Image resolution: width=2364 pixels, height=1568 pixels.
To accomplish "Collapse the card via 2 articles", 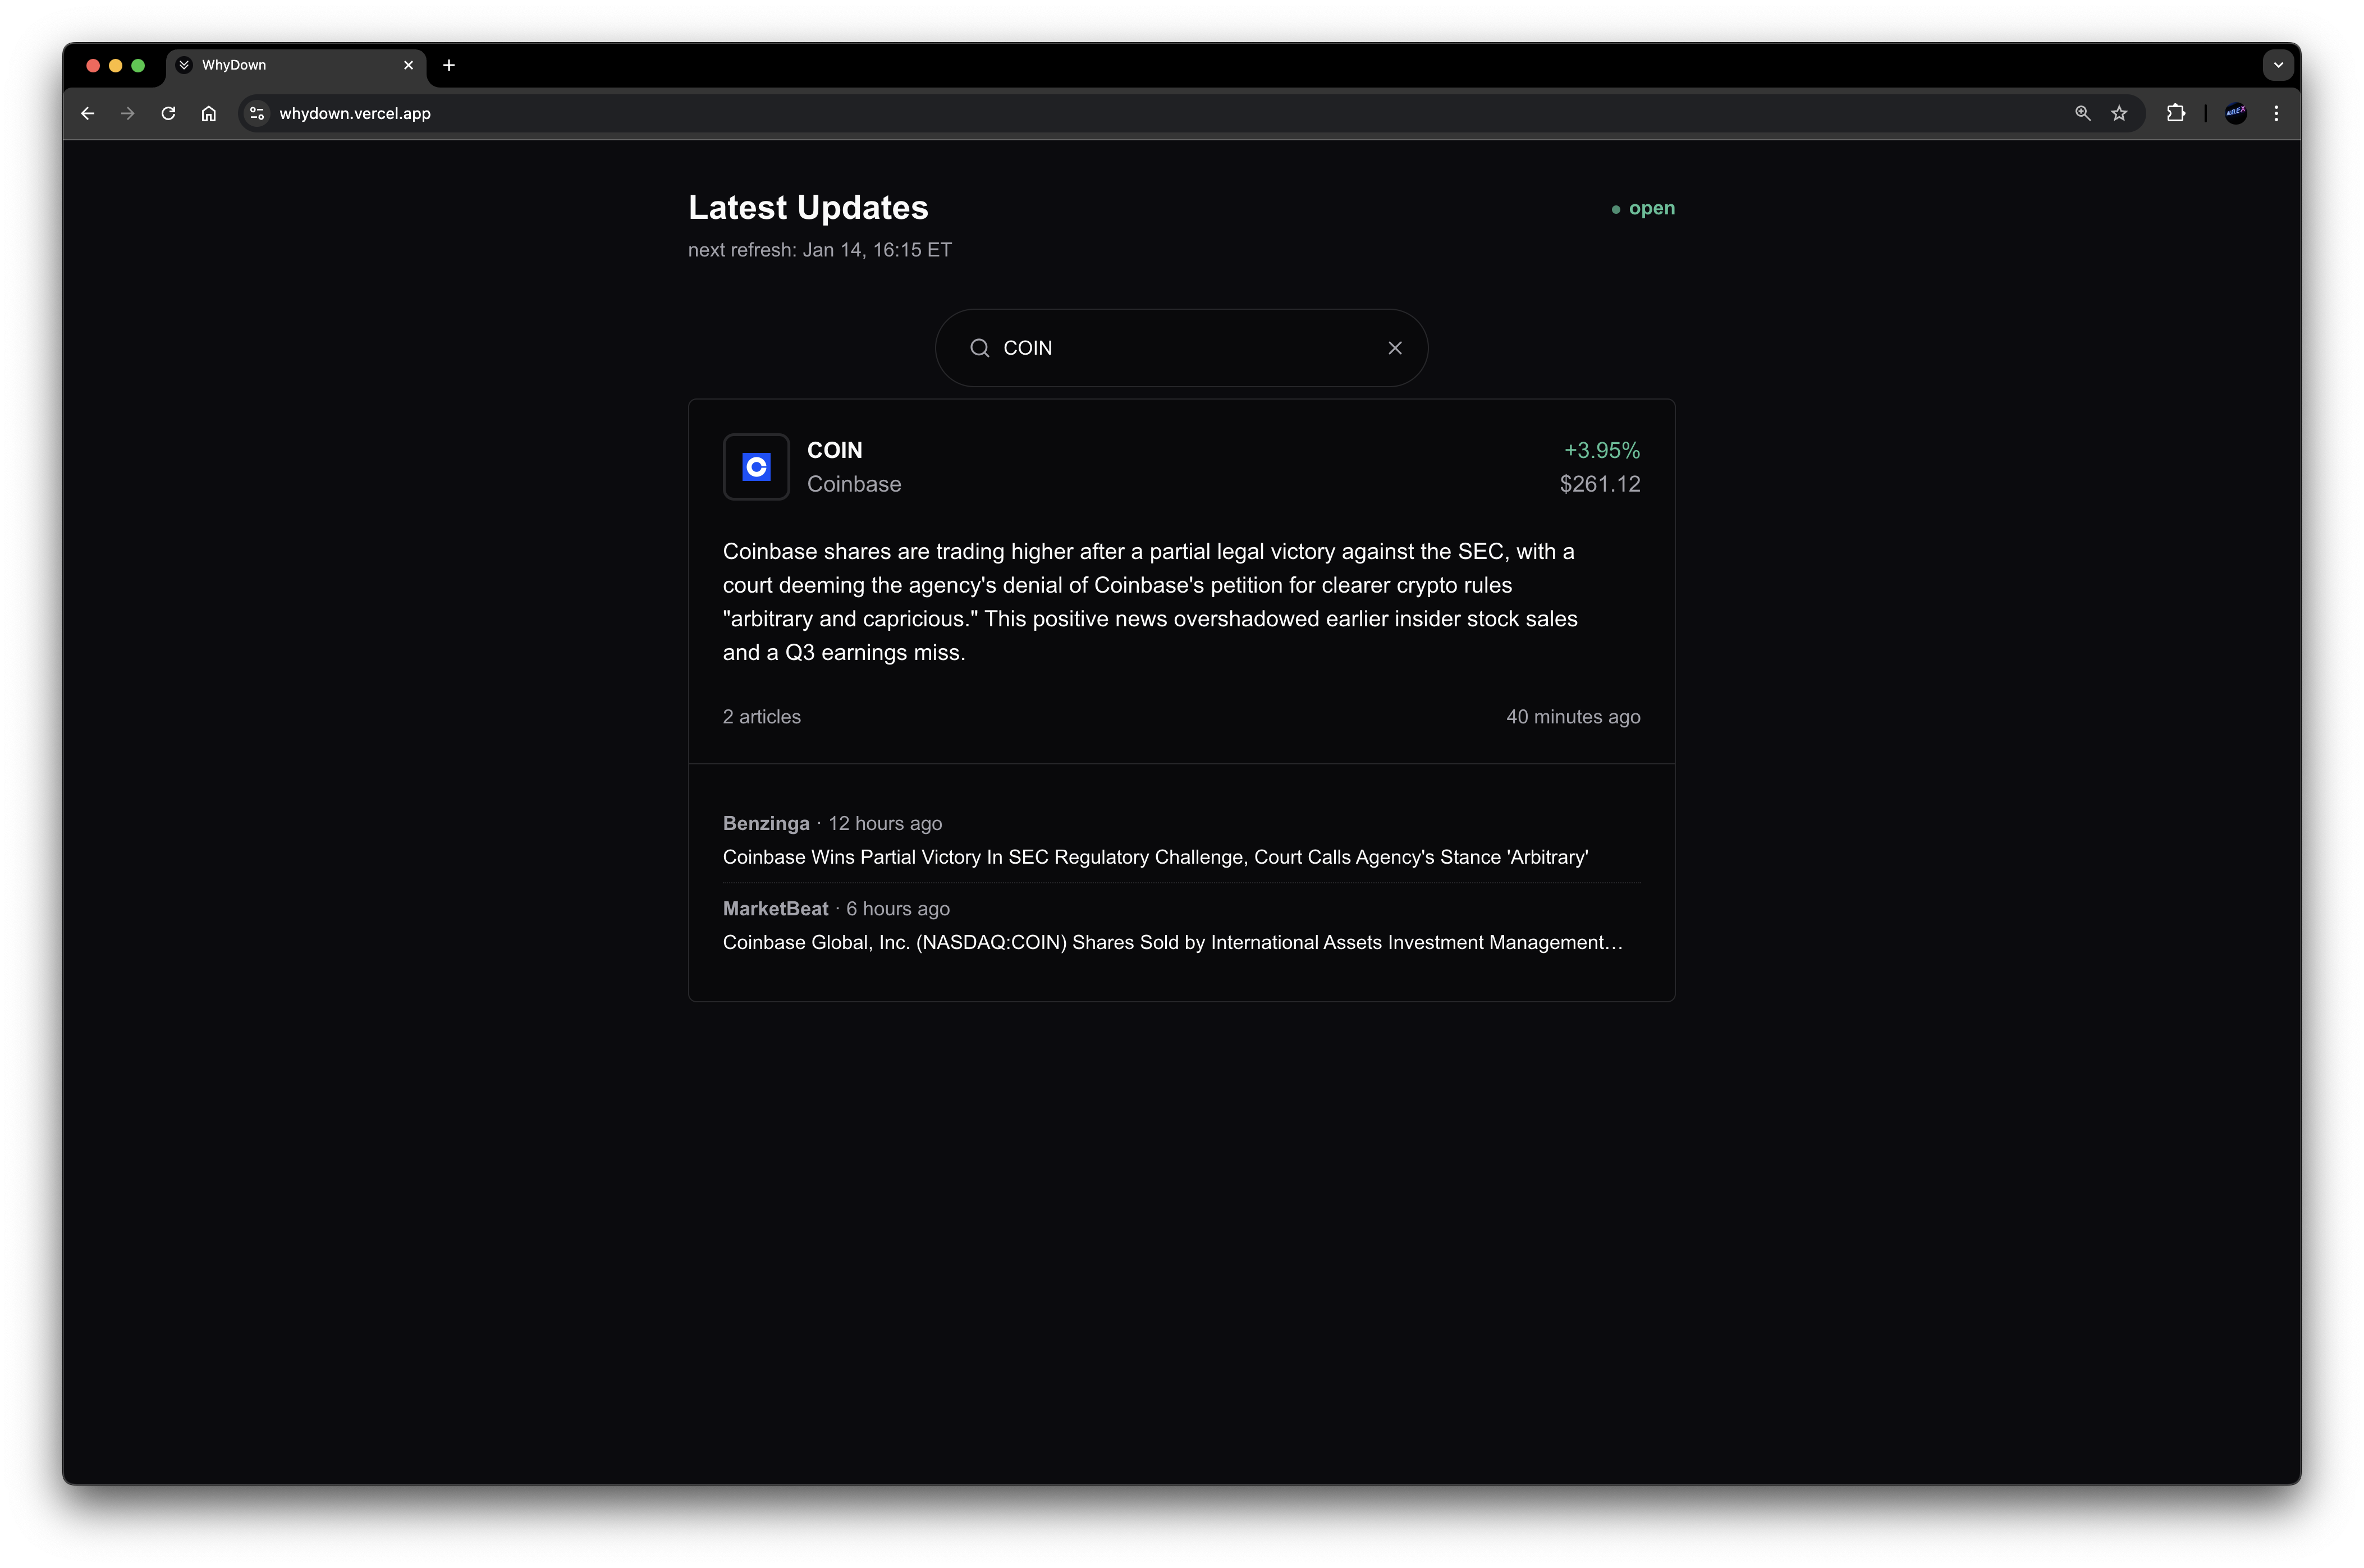I will (x=762, y=717).
